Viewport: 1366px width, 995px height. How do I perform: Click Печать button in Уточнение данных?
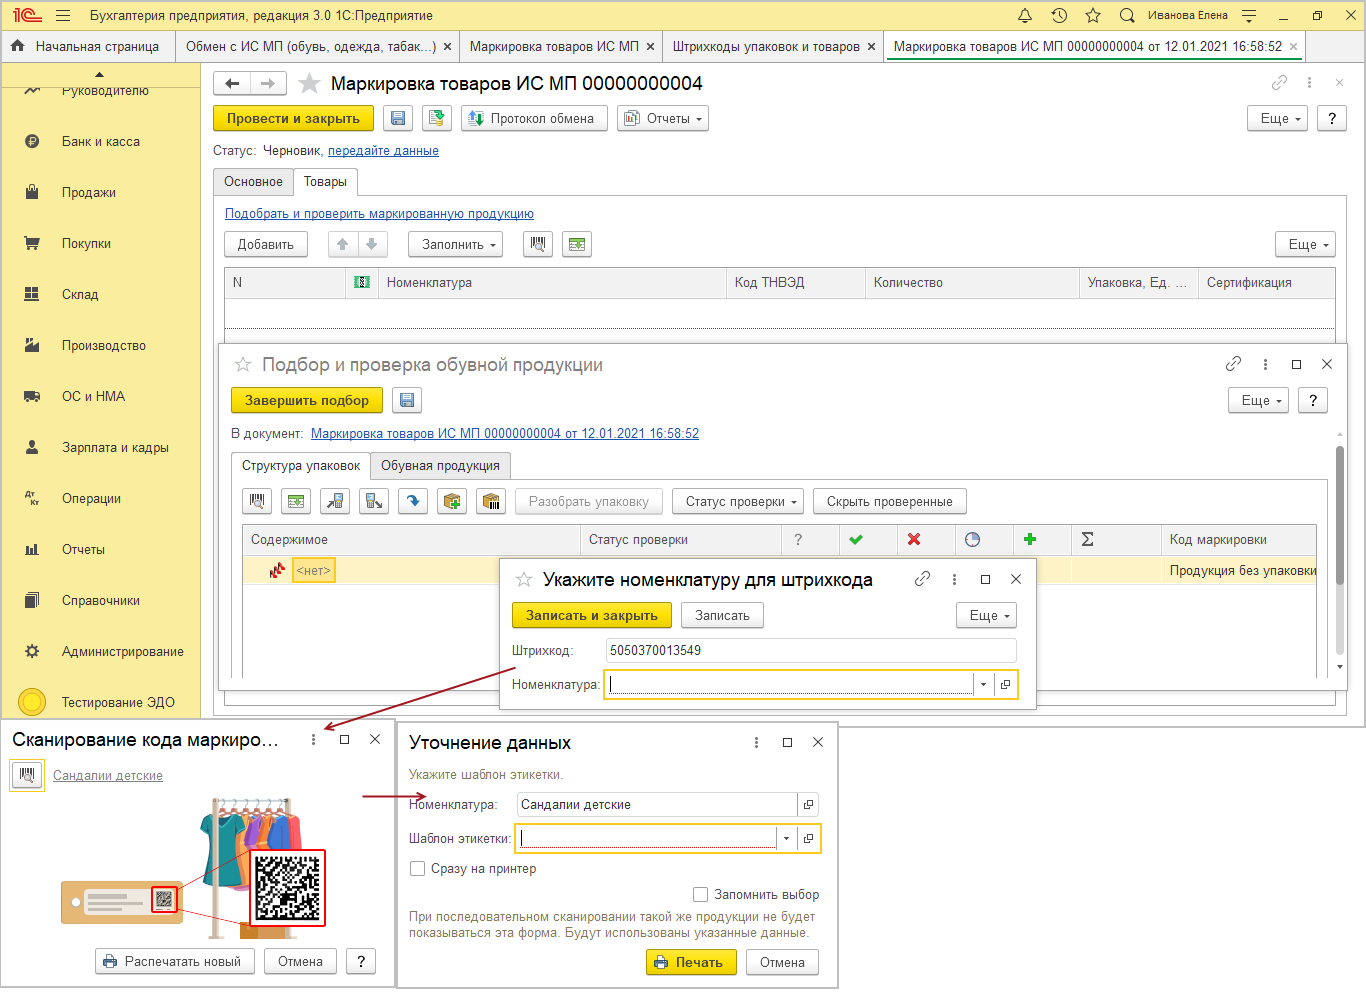pos(691,962)
